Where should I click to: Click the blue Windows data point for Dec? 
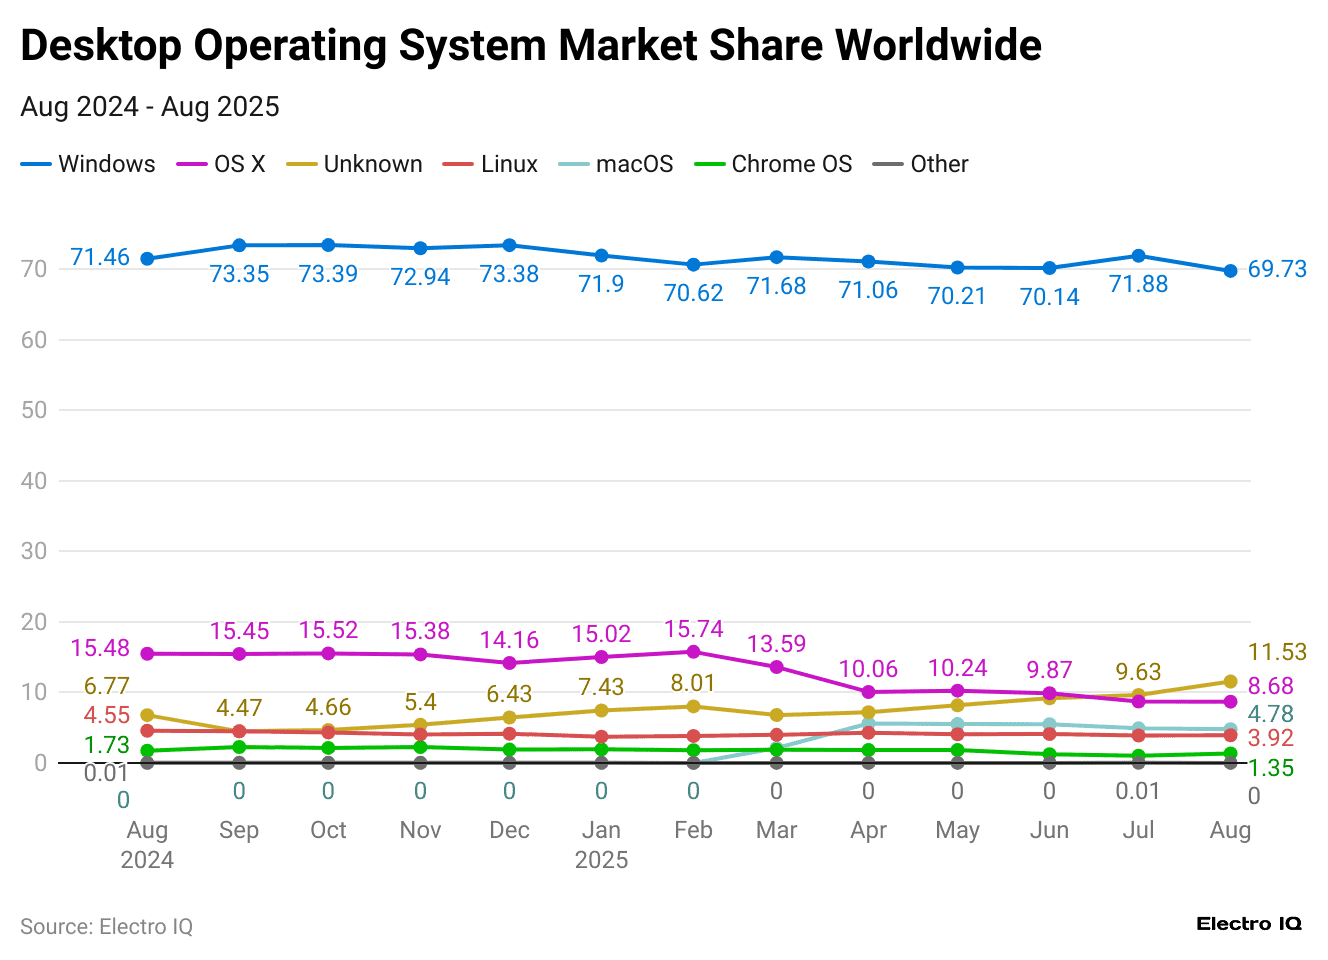tap(509, 243)
